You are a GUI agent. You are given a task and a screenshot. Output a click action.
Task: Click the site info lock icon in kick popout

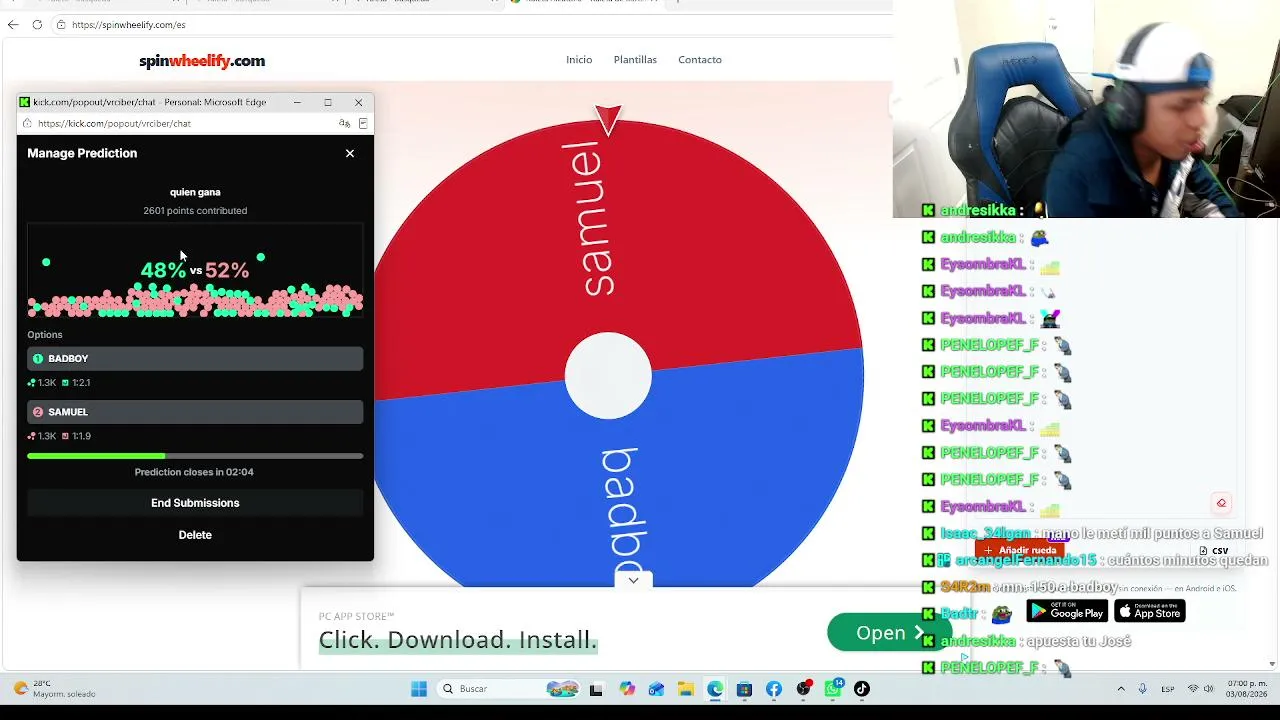27,123
